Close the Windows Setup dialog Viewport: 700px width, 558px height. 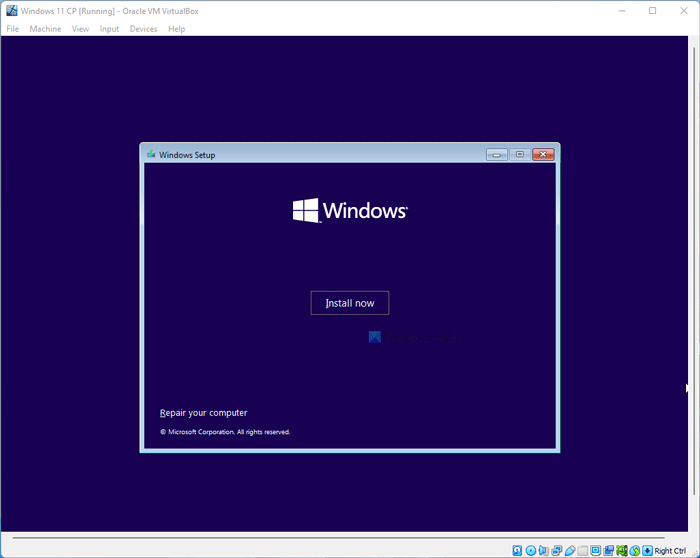pyautogui.click(x=543, y=154)
